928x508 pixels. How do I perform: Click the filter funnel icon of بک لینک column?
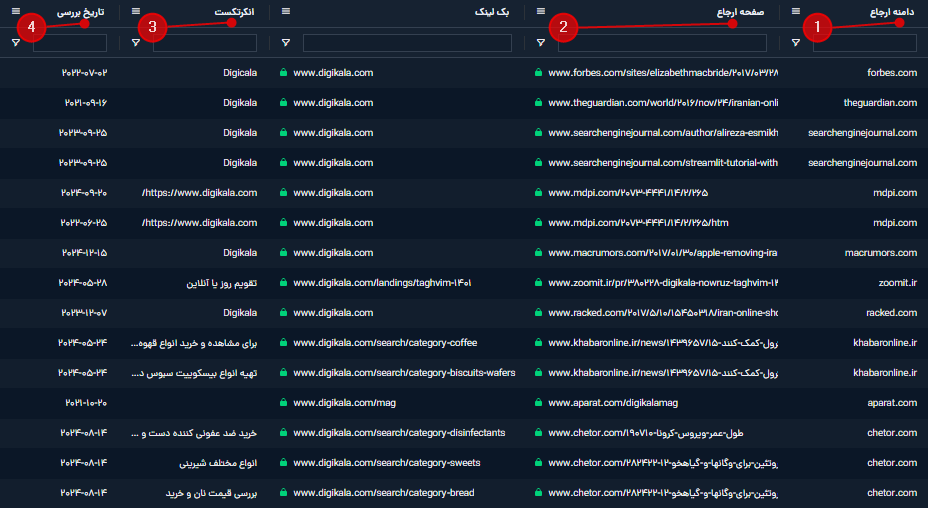pos(286,43)
